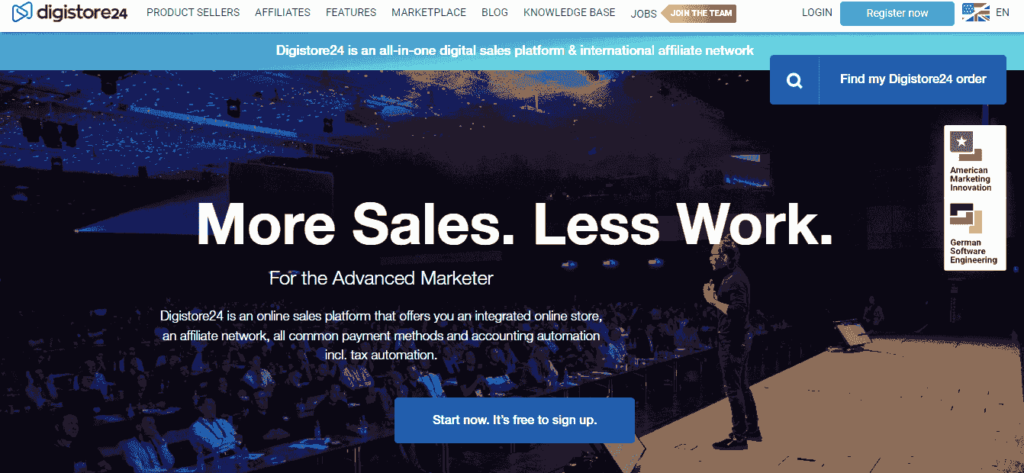Click the German Software Engineering badge icon
Viewport: 1024px width, 473px height.
click(x=966, y=220)
